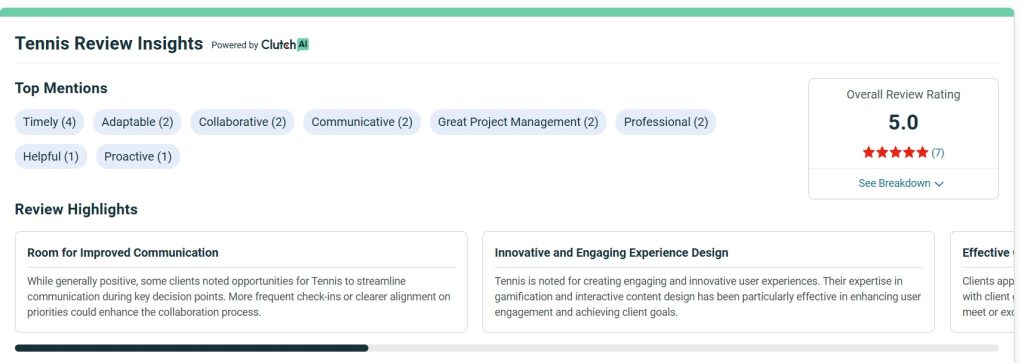Image resolution: width=1024 pixels, height=363 pixels.
Task: Select the Helpful (1) mention chip
Action: (51, 157)
